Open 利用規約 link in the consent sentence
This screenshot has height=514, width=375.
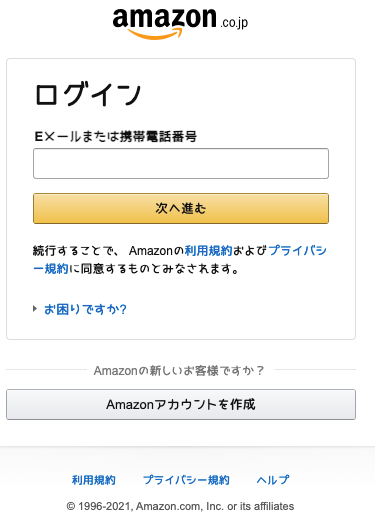coord(208,251)
